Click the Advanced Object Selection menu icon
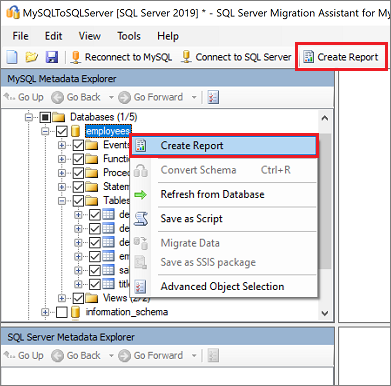The width and height of the screenshot is (391, 386). coord(140,287)
